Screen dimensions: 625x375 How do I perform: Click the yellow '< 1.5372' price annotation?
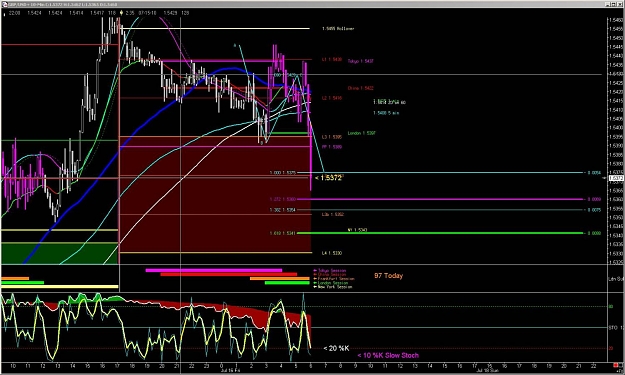[329, 178]
